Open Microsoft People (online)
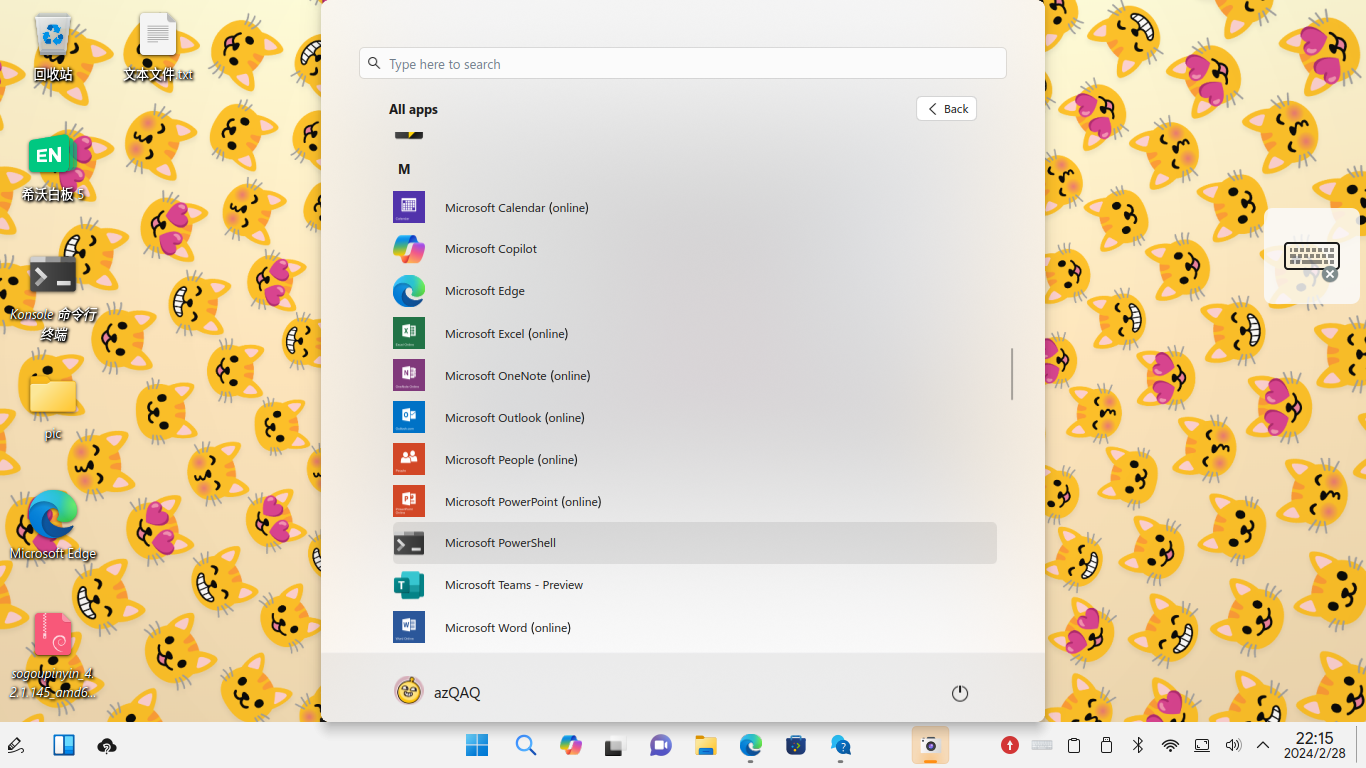Image resolution: width=1366 pixels, height=768 pixels. click(x=695, y=459)
